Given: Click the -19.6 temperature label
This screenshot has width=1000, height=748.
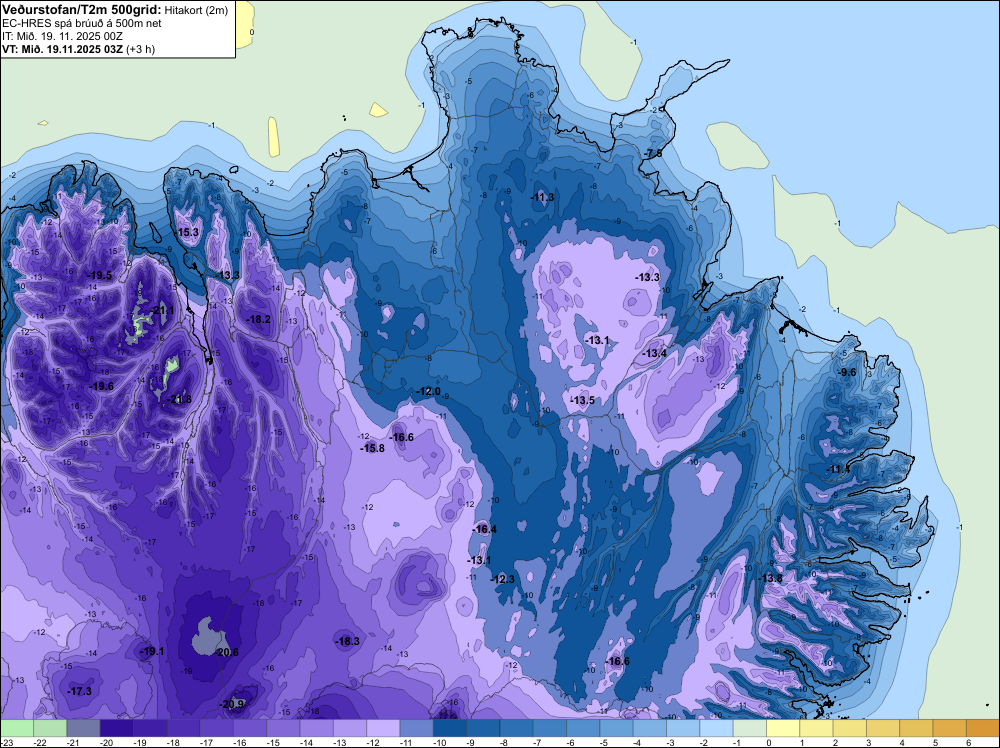Looking at the screenshot, I should 101,386.
